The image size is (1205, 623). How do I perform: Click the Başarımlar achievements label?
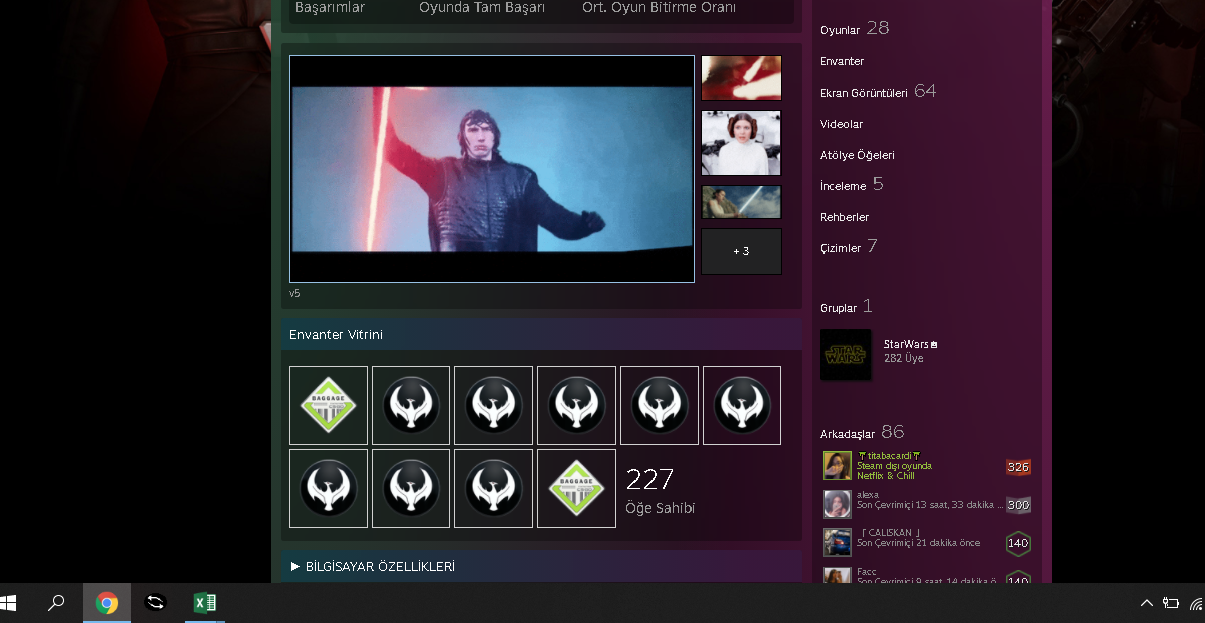coord(330,8)
